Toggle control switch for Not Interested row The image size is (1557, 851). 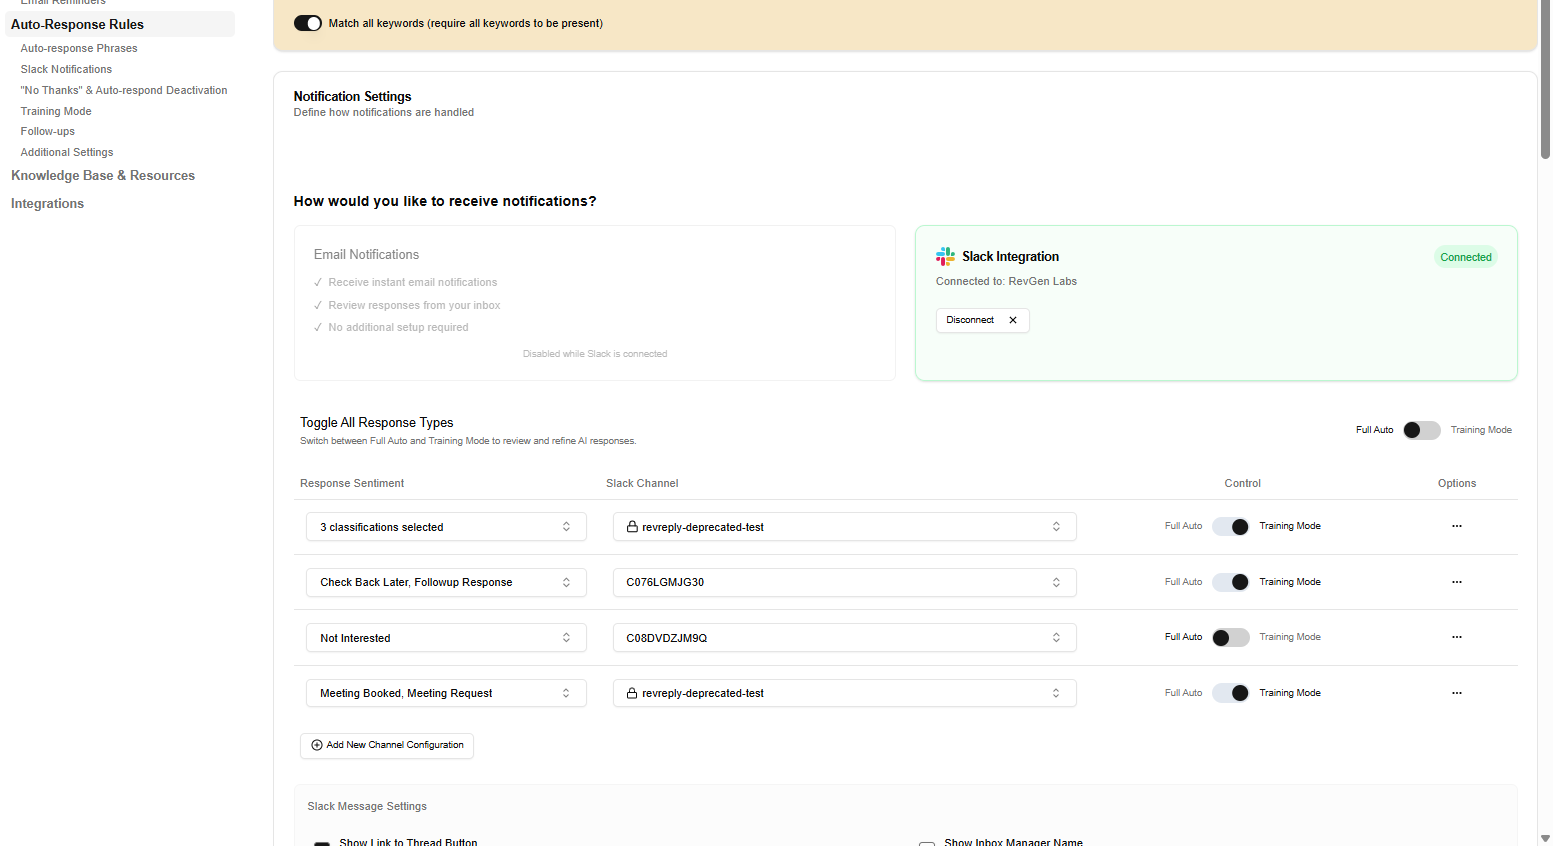pos(1230,638)
